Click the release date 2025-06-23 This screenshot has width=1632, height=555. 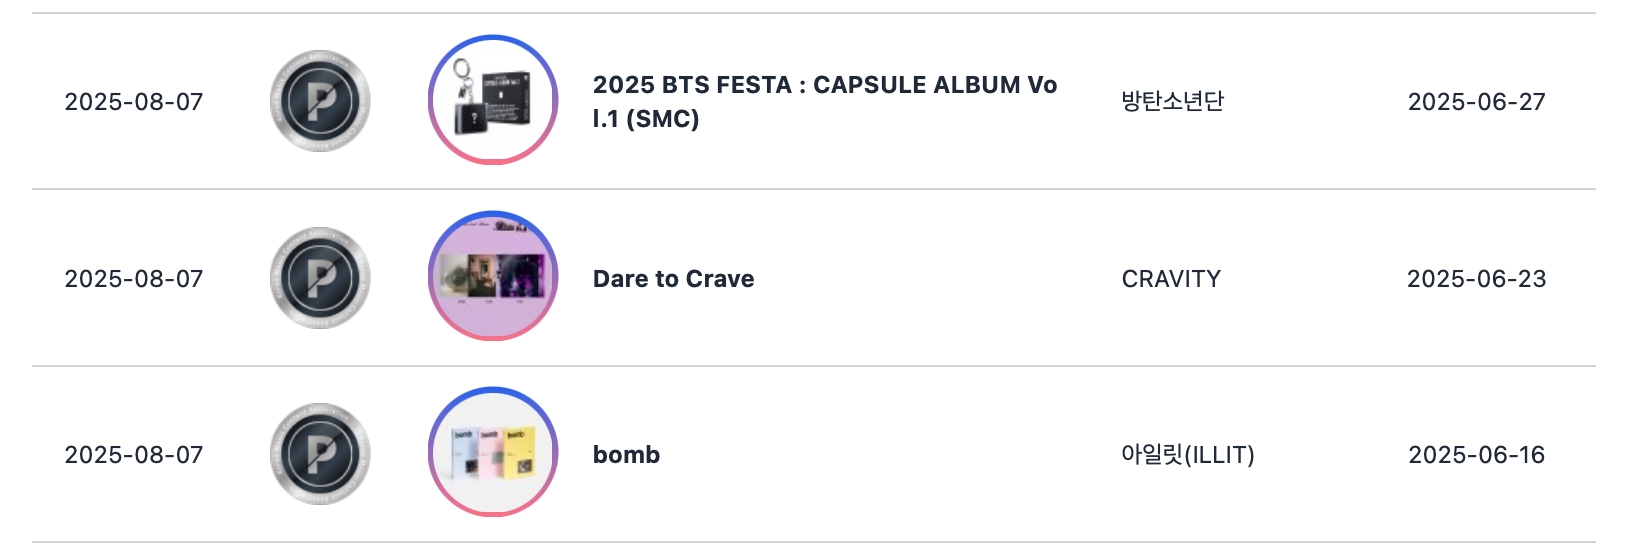(1477, 279)
